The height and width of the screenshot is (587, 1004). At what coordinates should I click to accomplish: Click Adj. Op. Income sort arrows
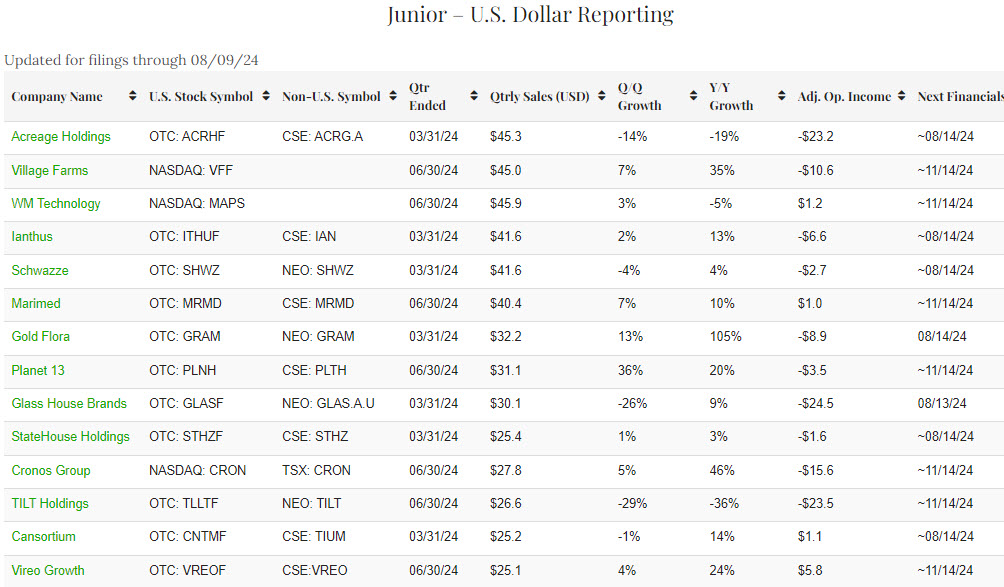coord(902,97)
